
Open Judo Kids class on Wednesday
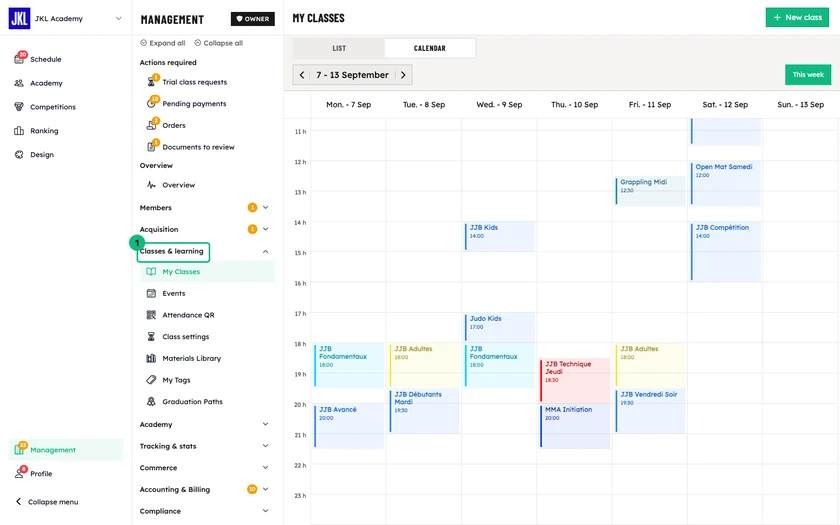click(x=499, y=327)
